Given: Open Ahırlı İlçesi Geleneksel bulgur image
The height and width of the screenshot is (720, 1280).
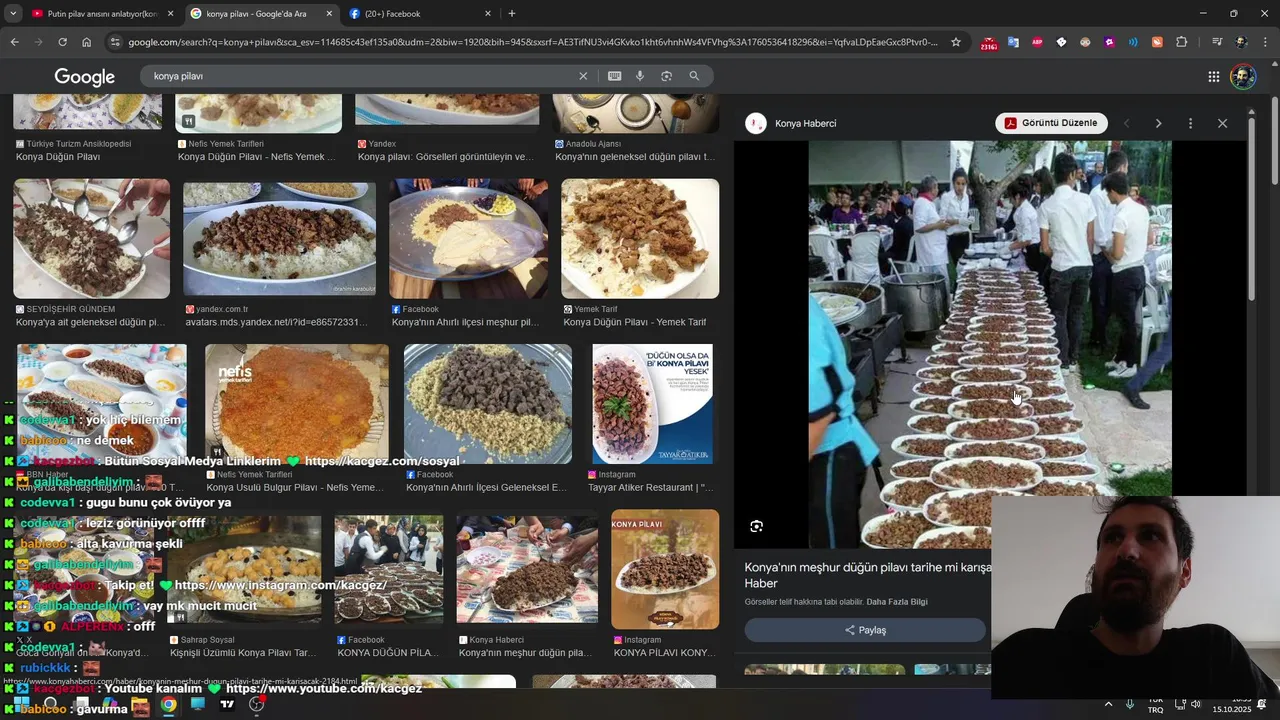Looking at the screenshot, I should (x=488, y=404).
